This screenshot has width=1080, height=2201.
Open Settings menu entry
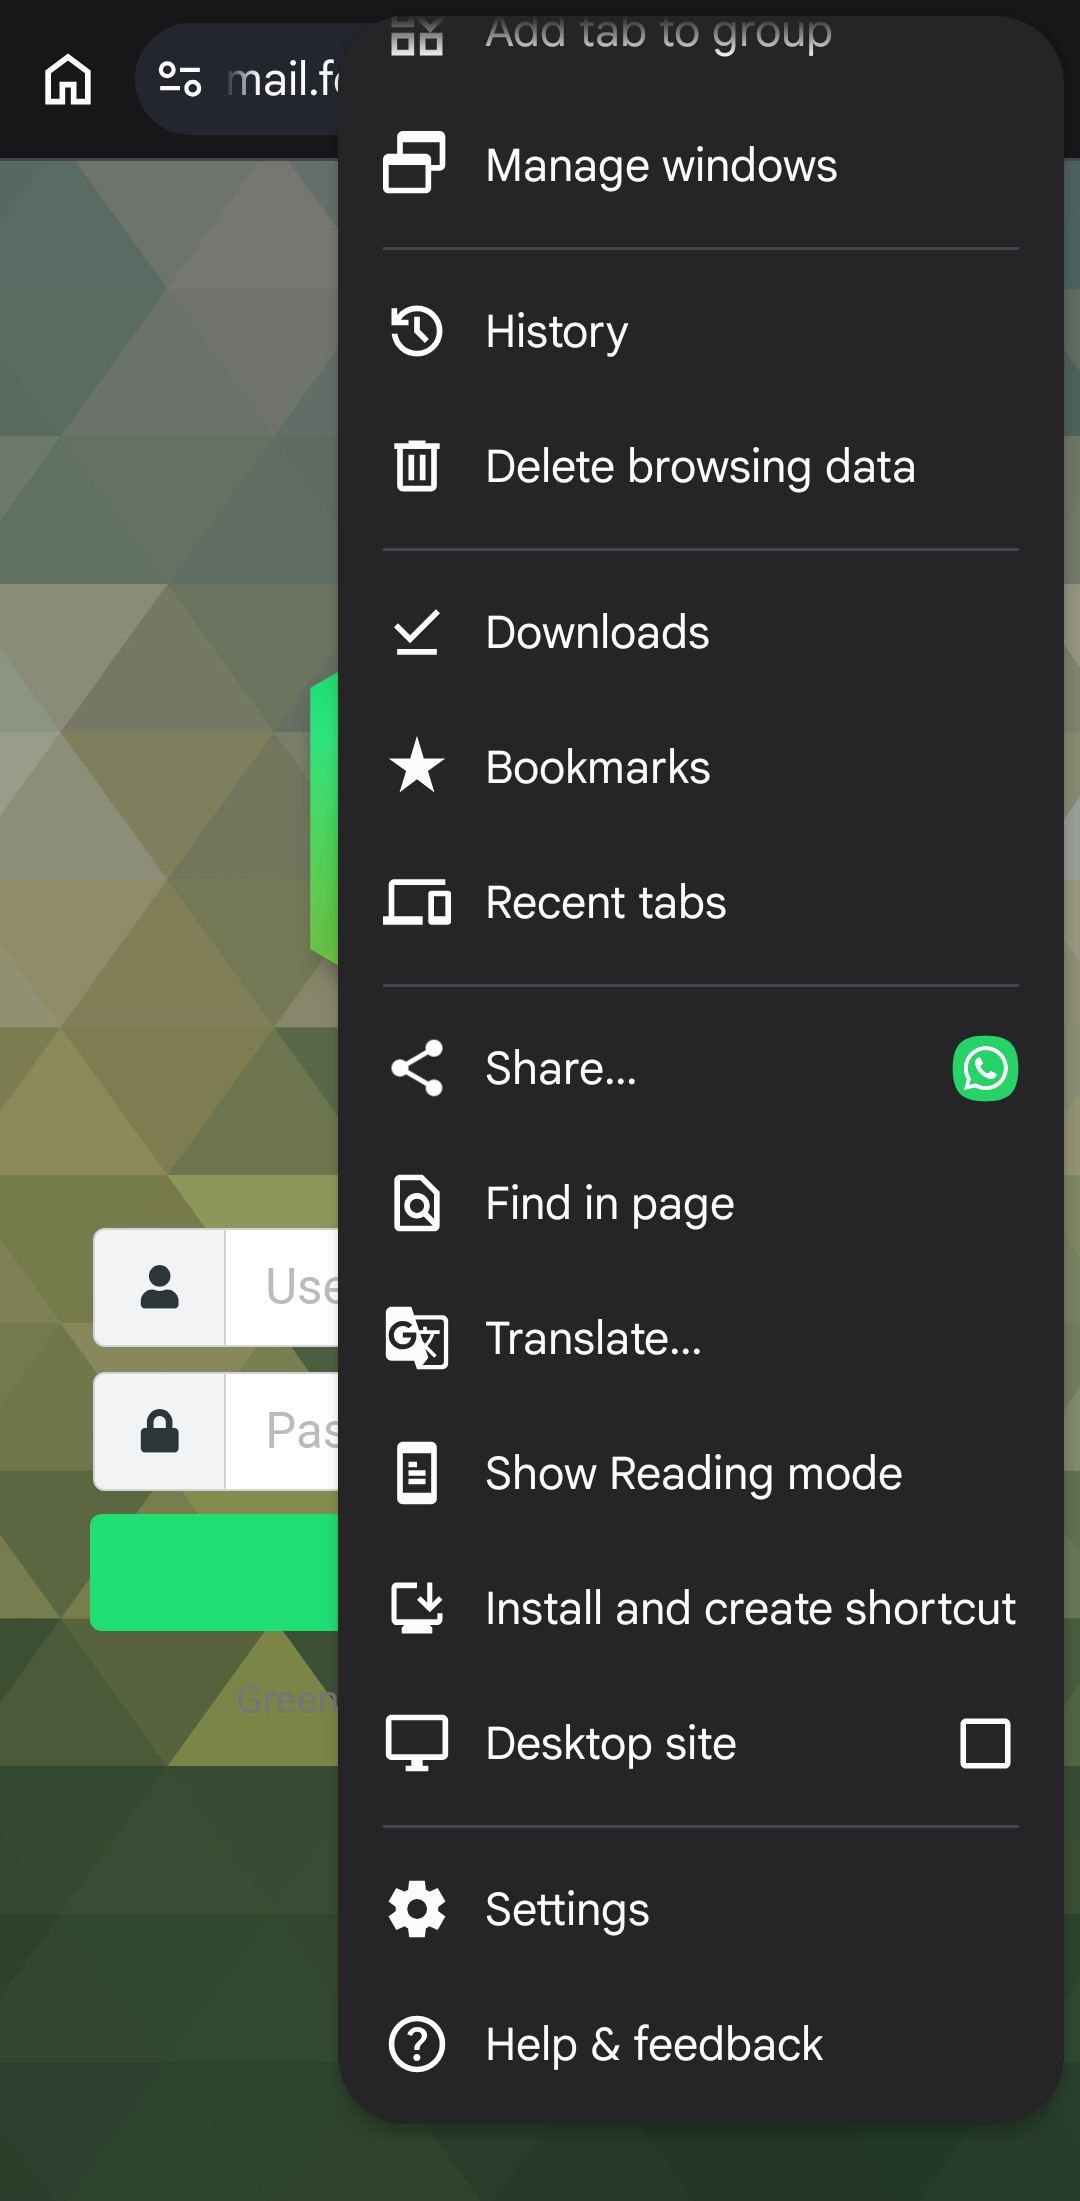pyautogui.click(x=700, y=1909)
